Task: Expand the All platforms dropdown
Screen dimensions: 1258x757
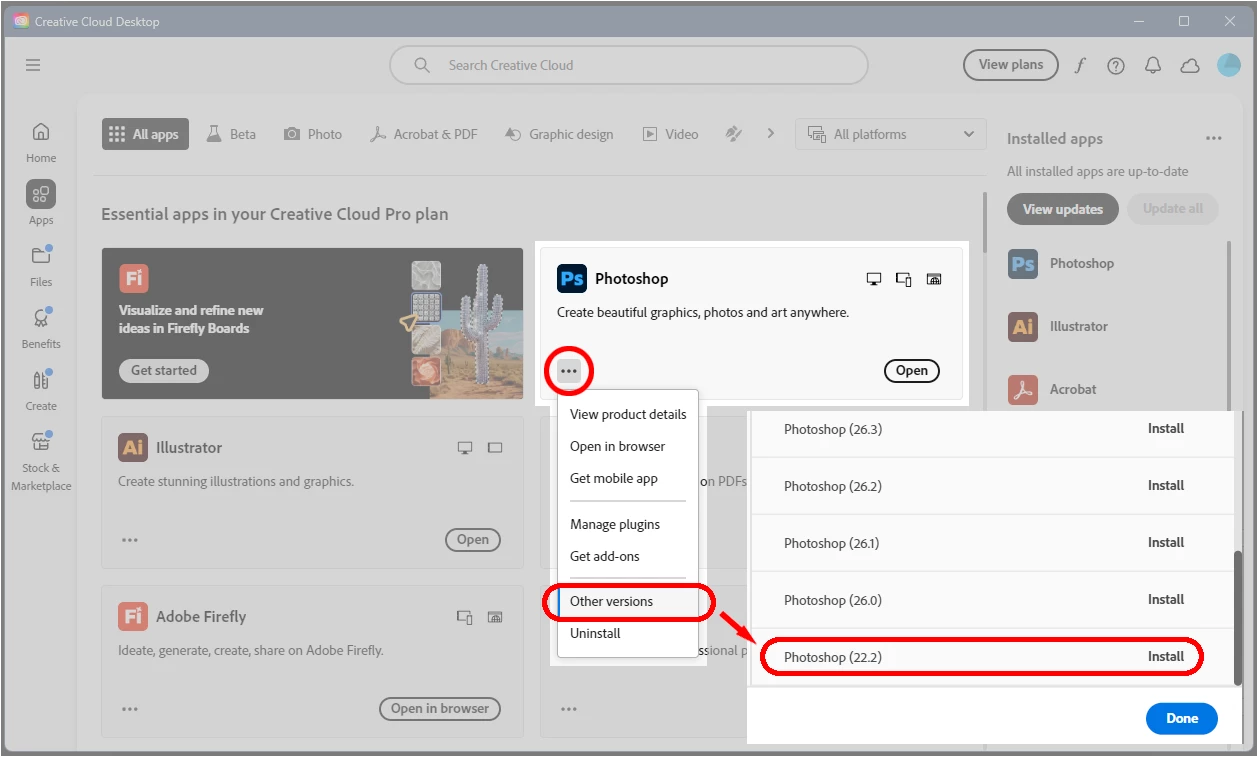Action: pyautogui.click(x=891, y=134)
